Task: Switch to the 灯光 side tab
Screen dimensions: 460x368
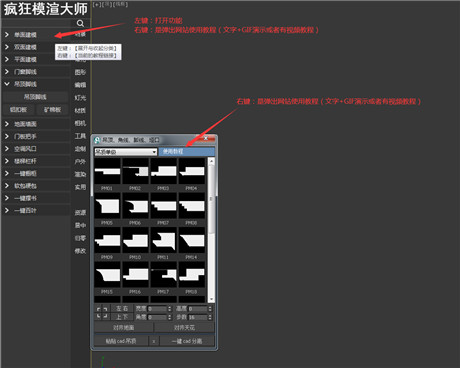Action: coord(80,98)
